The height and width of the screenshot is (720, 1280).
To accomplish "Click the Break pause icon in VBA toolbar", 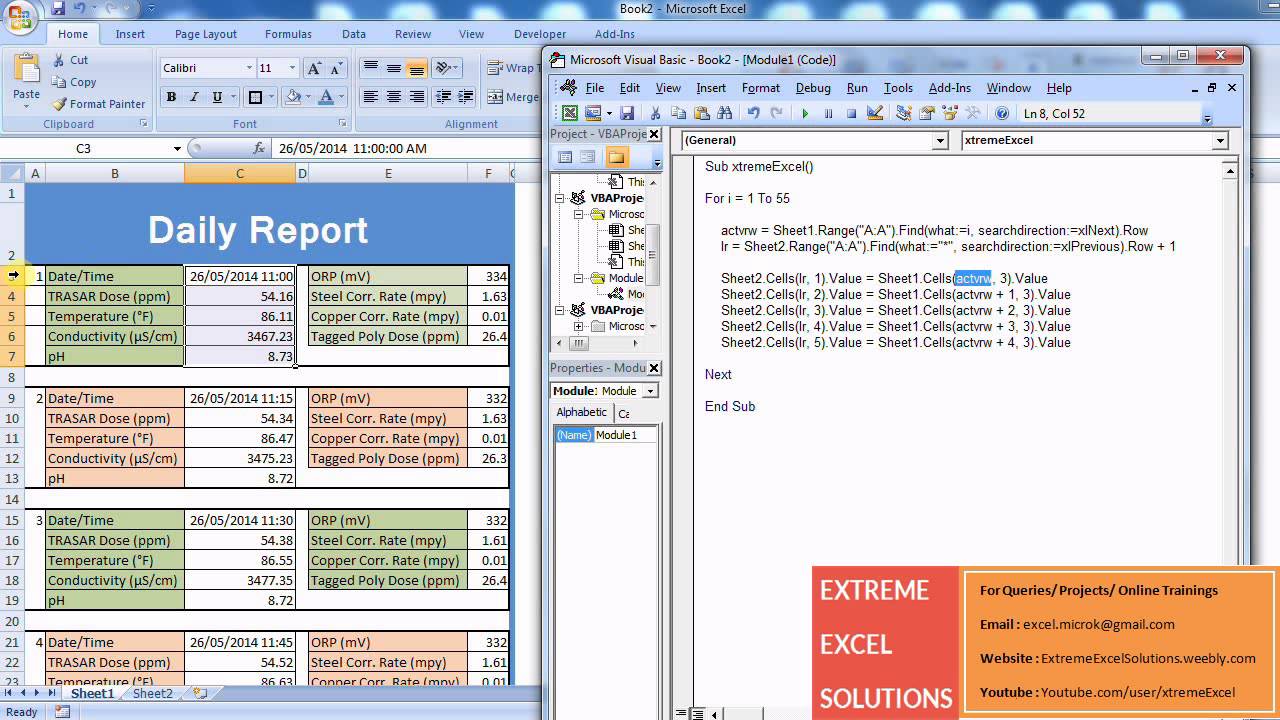I will click(828, 114).
